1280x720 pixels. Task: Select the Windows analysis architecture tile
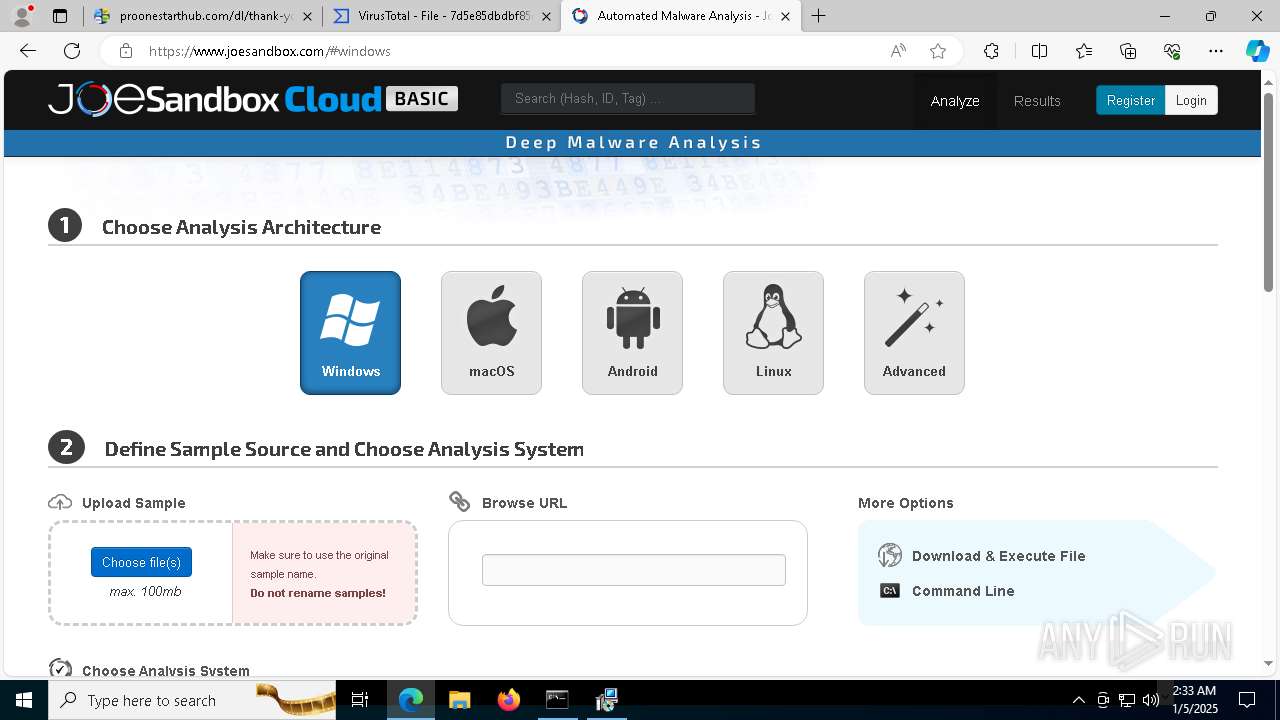(350, 333)
